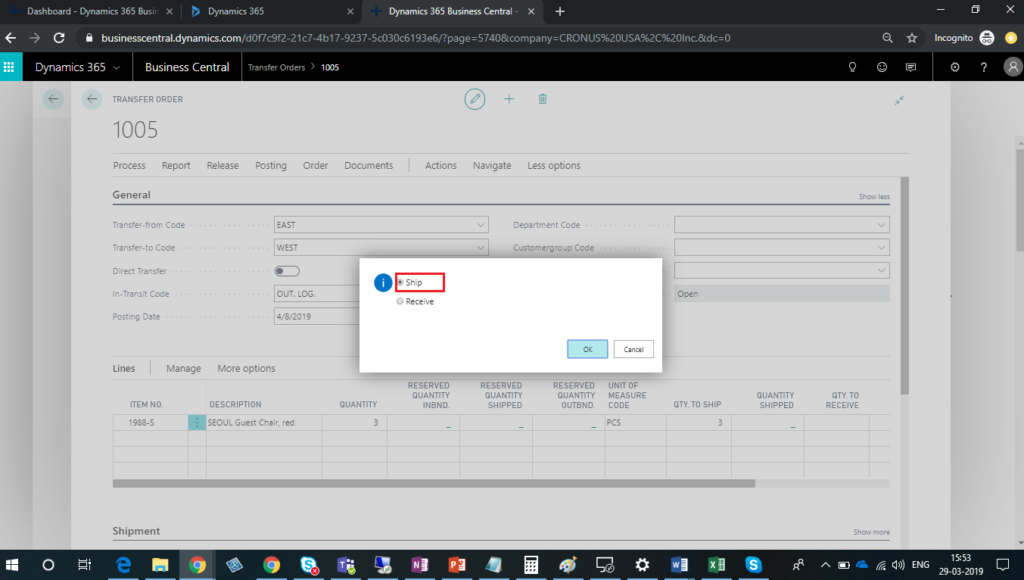The width and height of the screenshot is (1024, 580).
Task: Click the lightbulb icon in header
Action: point(852,67)
